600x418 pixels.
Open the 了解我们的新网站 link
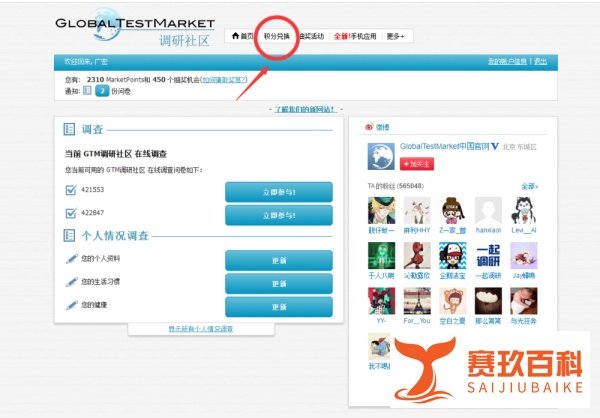[306, 109]
